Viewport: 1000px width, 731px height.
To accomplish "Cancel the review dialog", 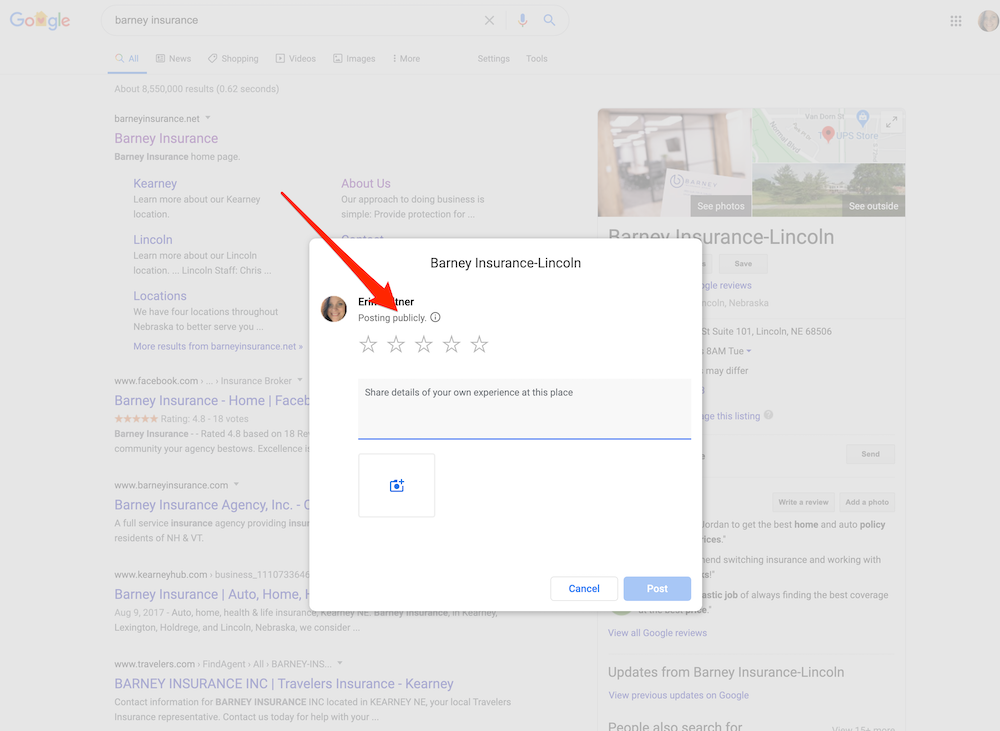I will tap(584, 588).
